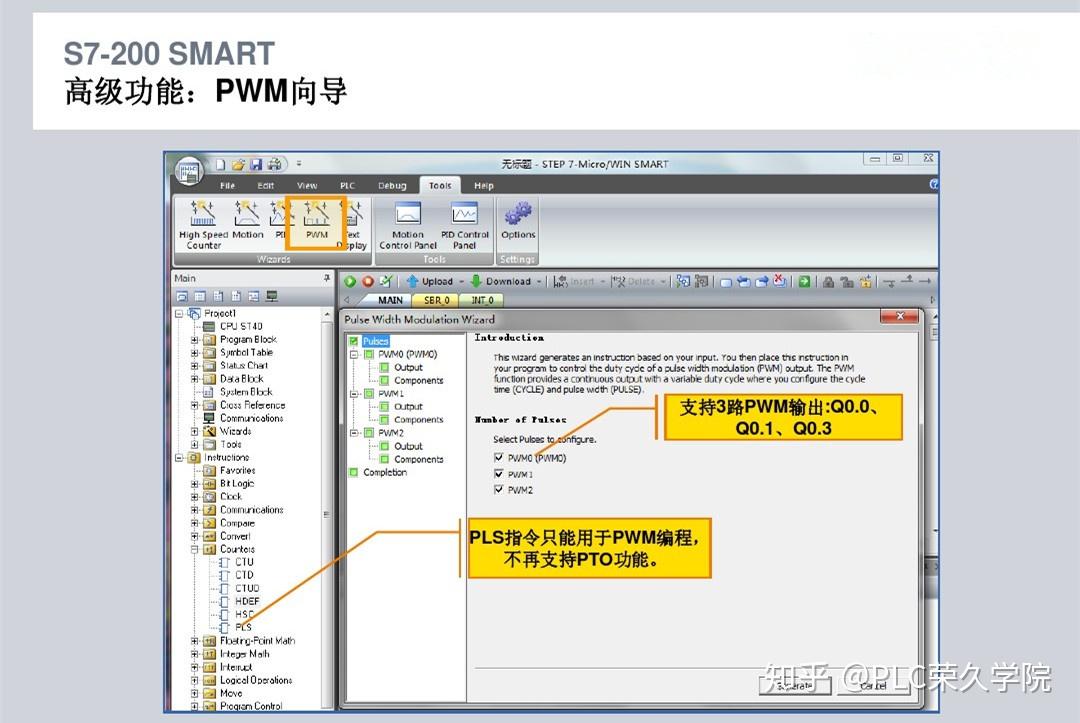This screenshot has height=723, width=1080.
Task: Open a project via quick access folder icon
Action: point(238,165)
